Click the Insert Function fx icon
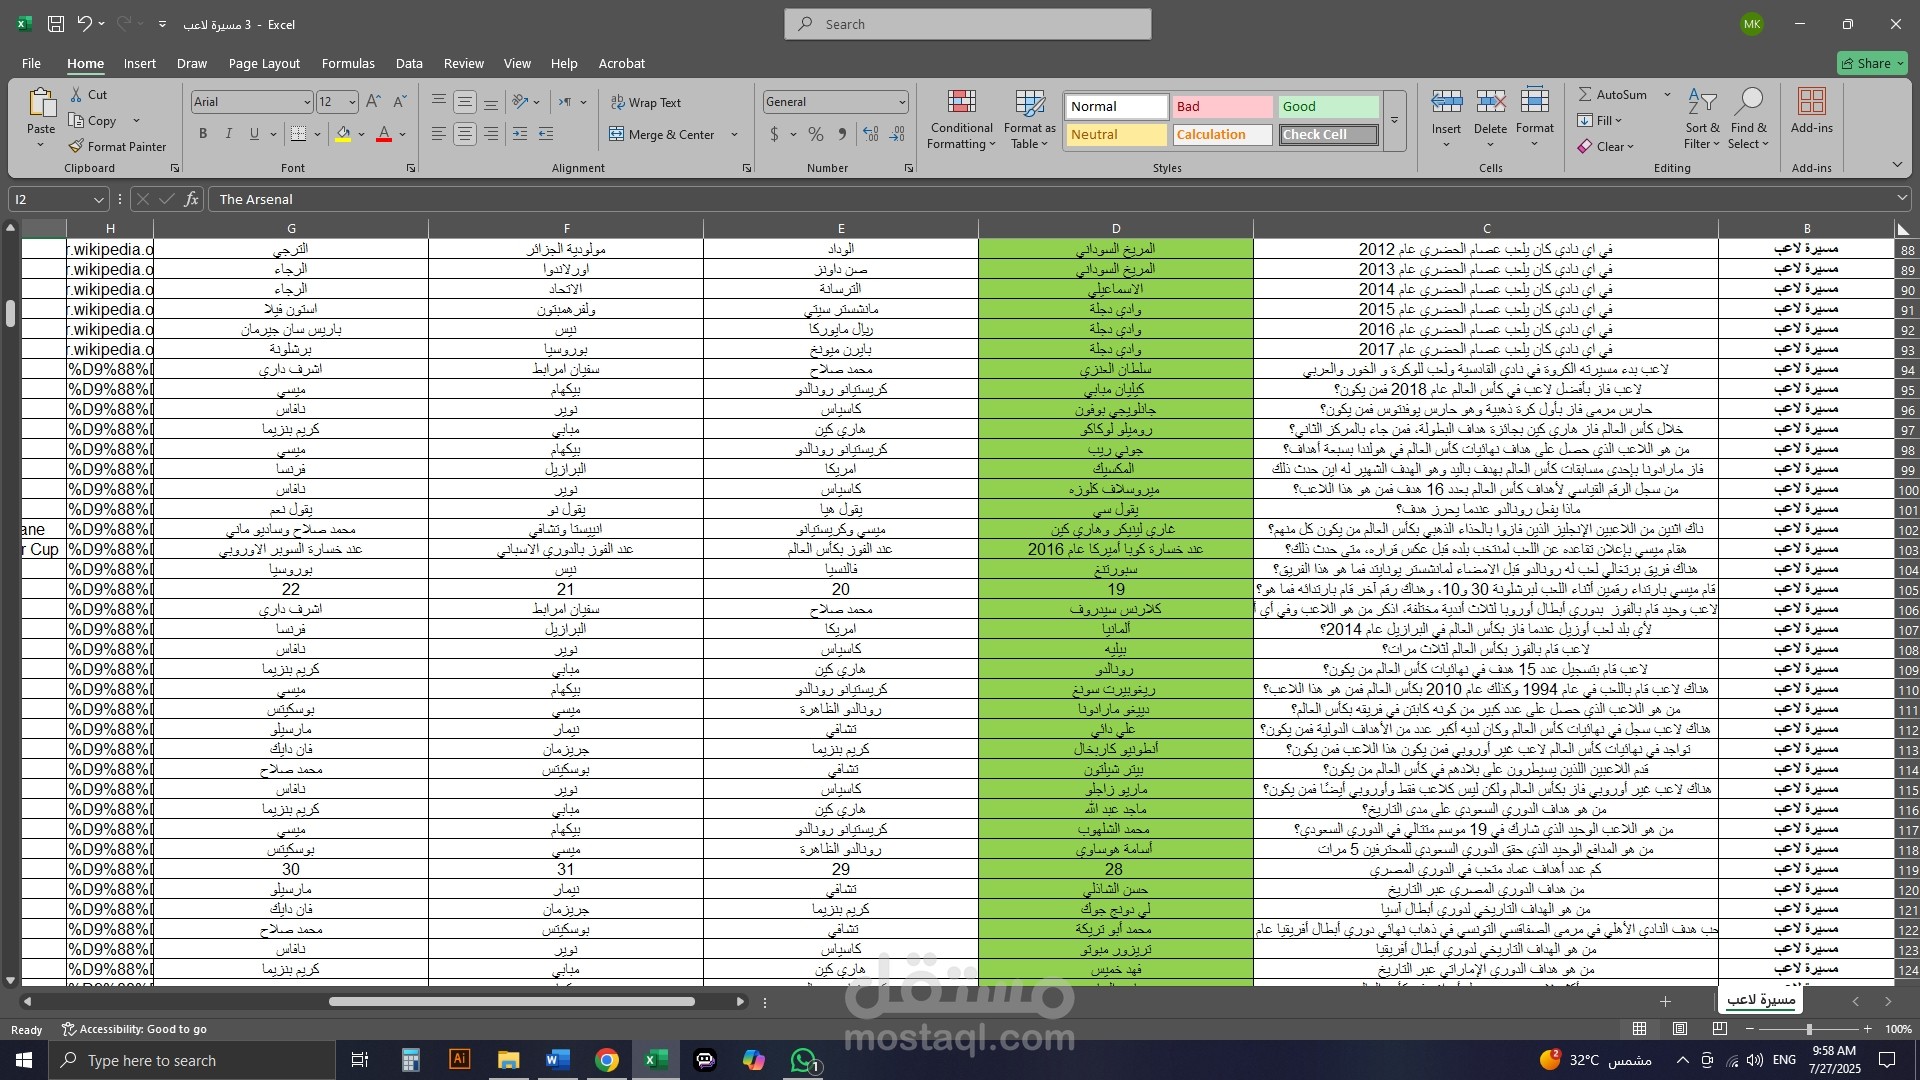Screen dimensions: 1920x1080 click(191, 199)
